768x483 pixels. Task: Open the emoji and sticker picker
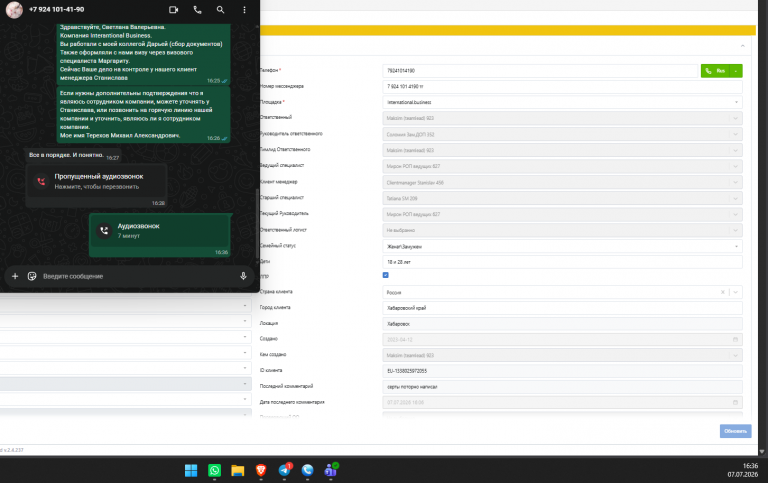(32, 276)
